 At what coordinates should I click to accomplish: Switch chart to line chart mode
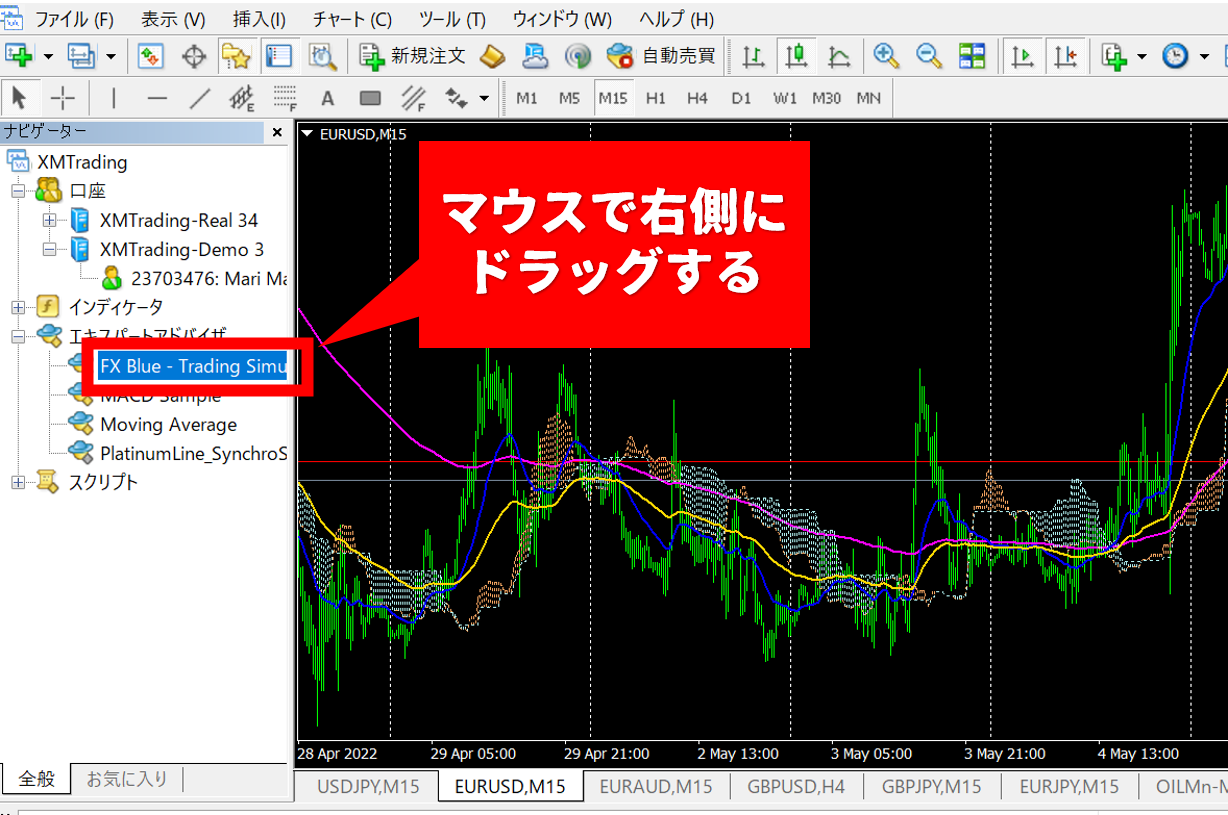[x=840, y=56]
